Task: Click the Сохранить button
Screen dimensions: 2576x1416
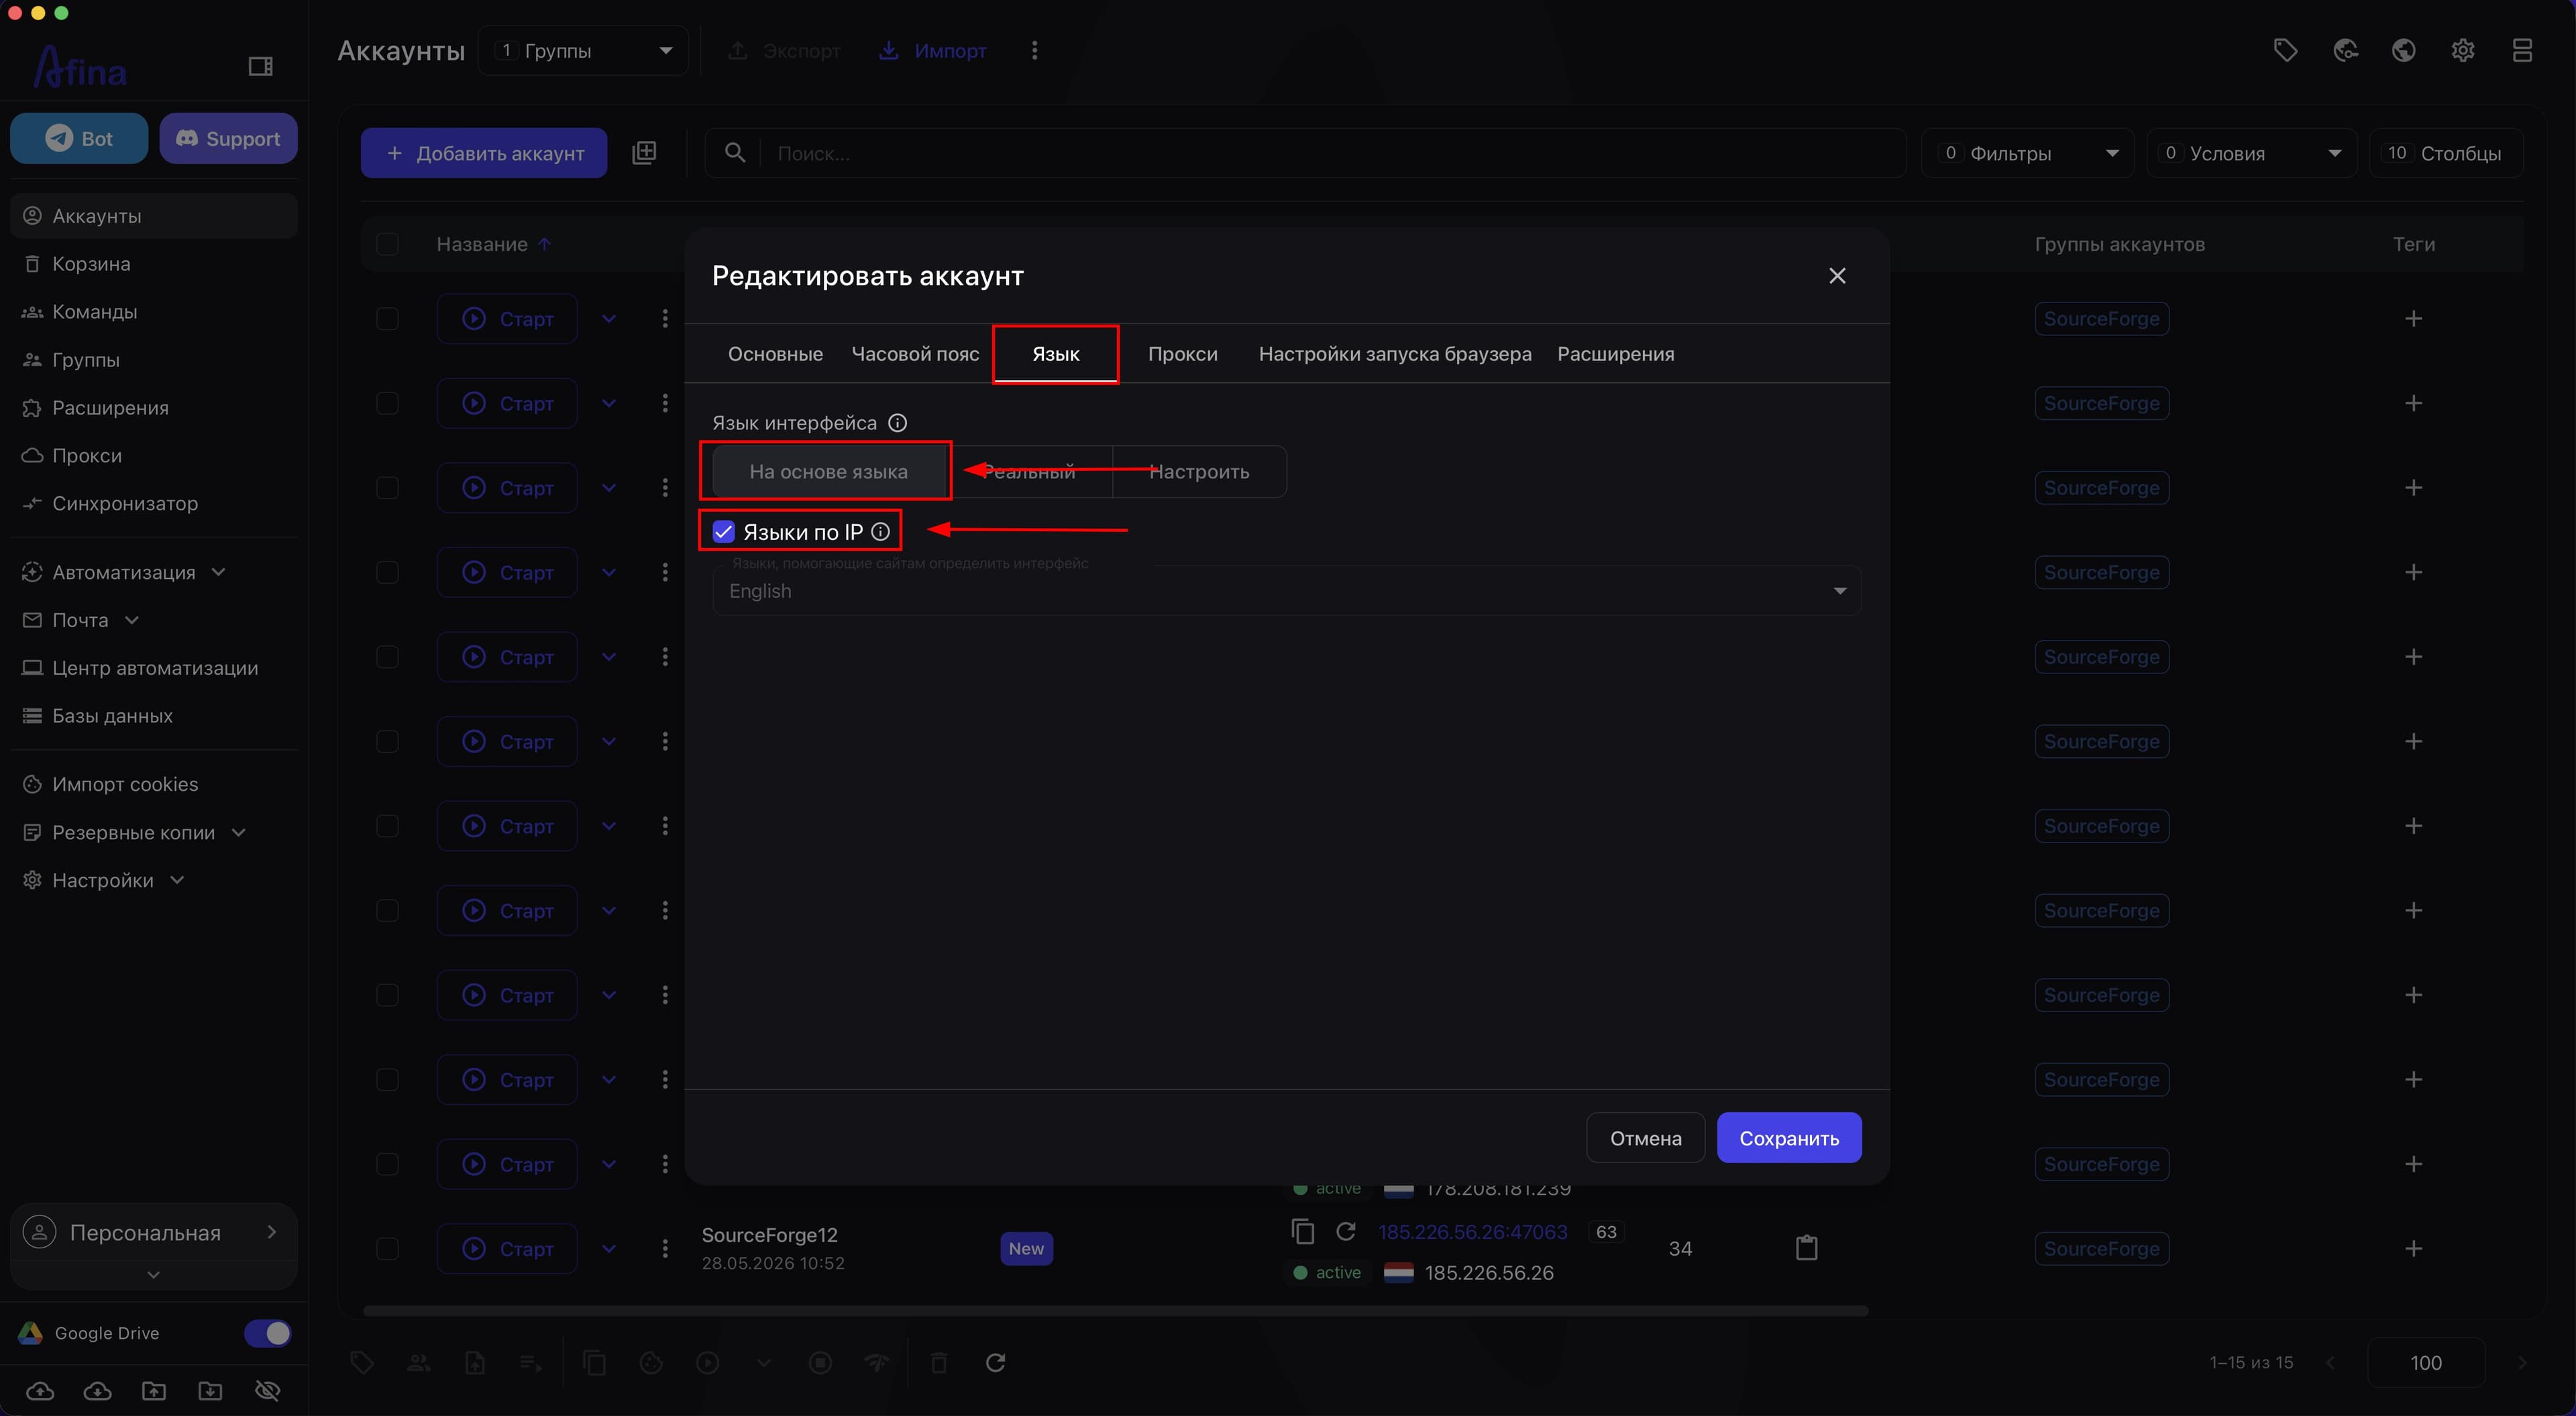Action: click(1789, 1138)
